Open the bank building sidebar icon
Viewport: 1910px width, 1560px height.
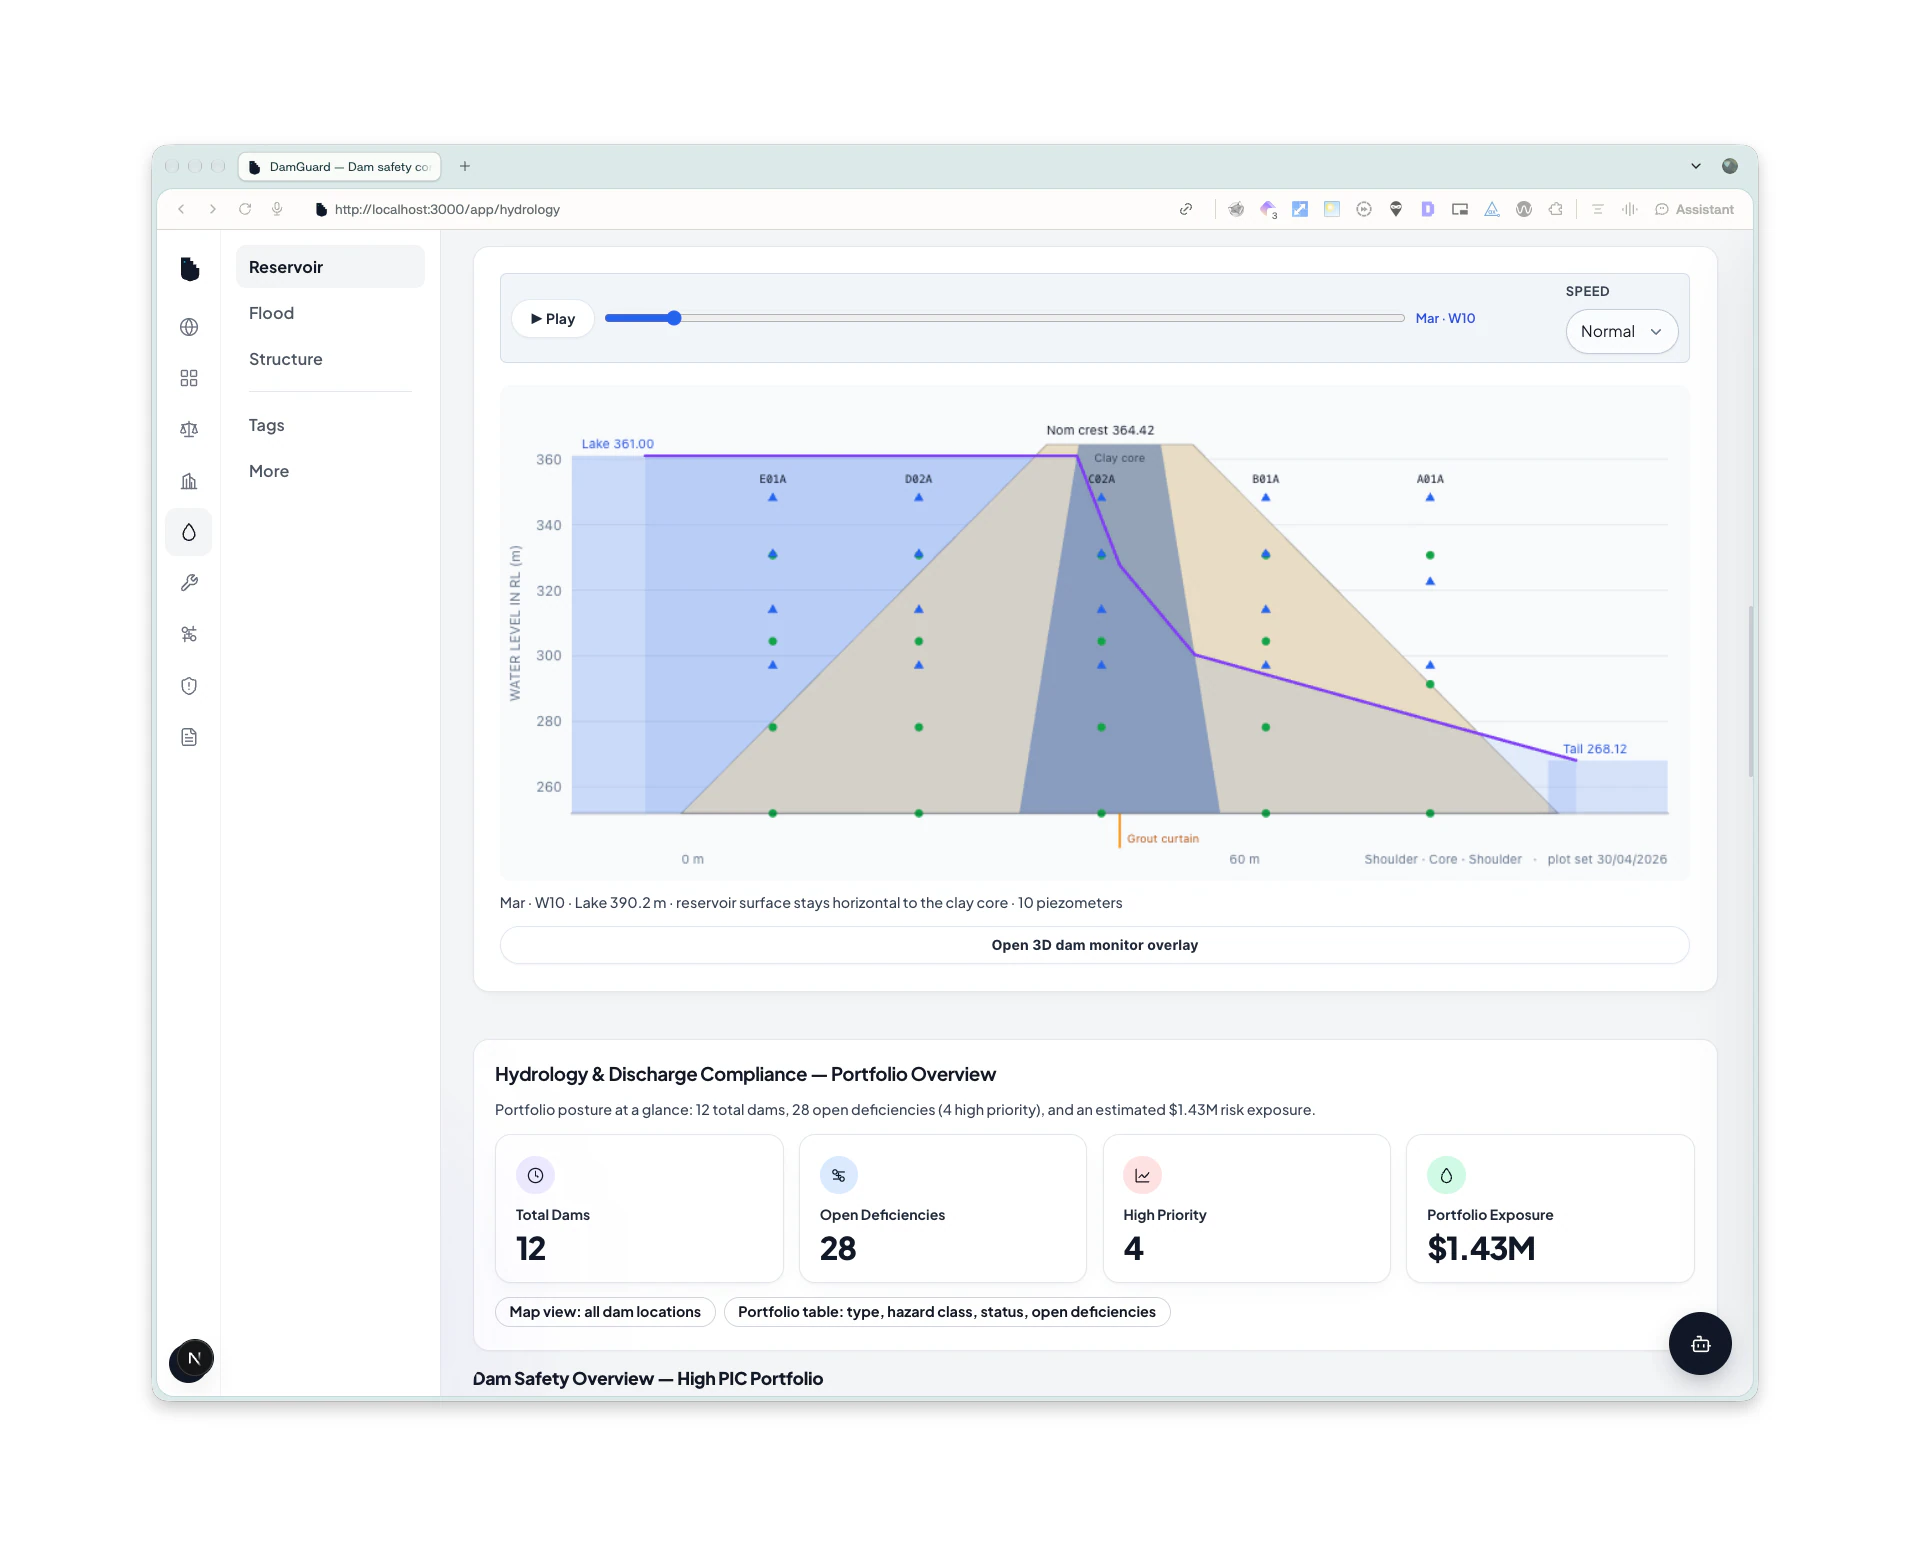pyautogui.click(x=189, y=481)
